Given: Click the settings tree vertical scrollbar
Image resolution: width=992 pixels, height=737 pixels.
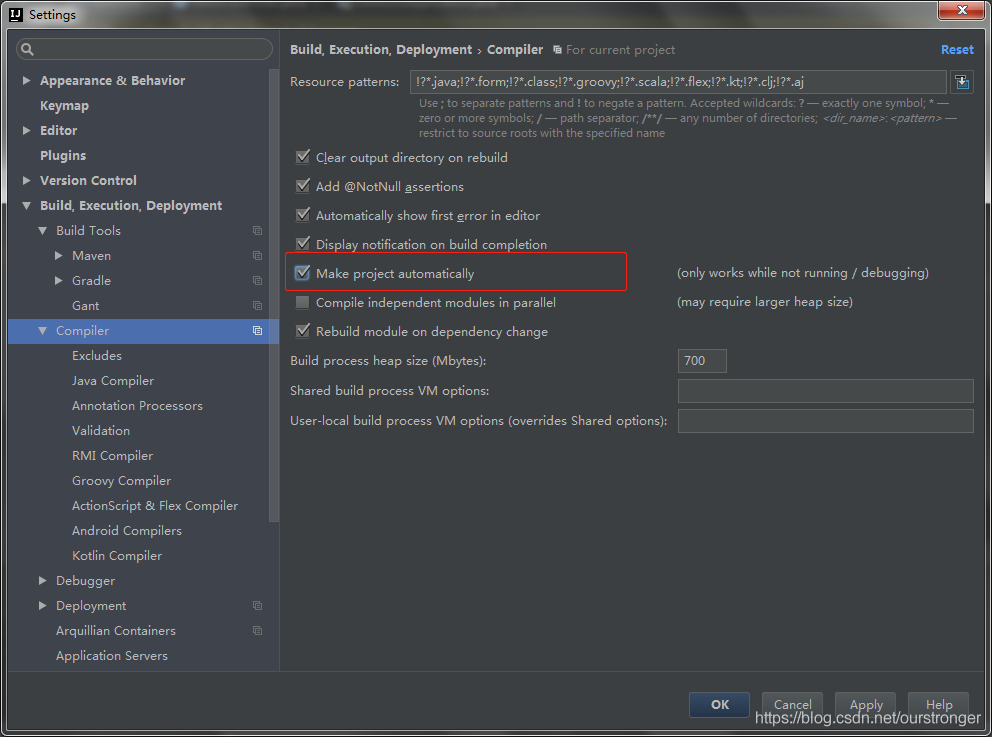Looking at the screenshot, I should 274,295.
